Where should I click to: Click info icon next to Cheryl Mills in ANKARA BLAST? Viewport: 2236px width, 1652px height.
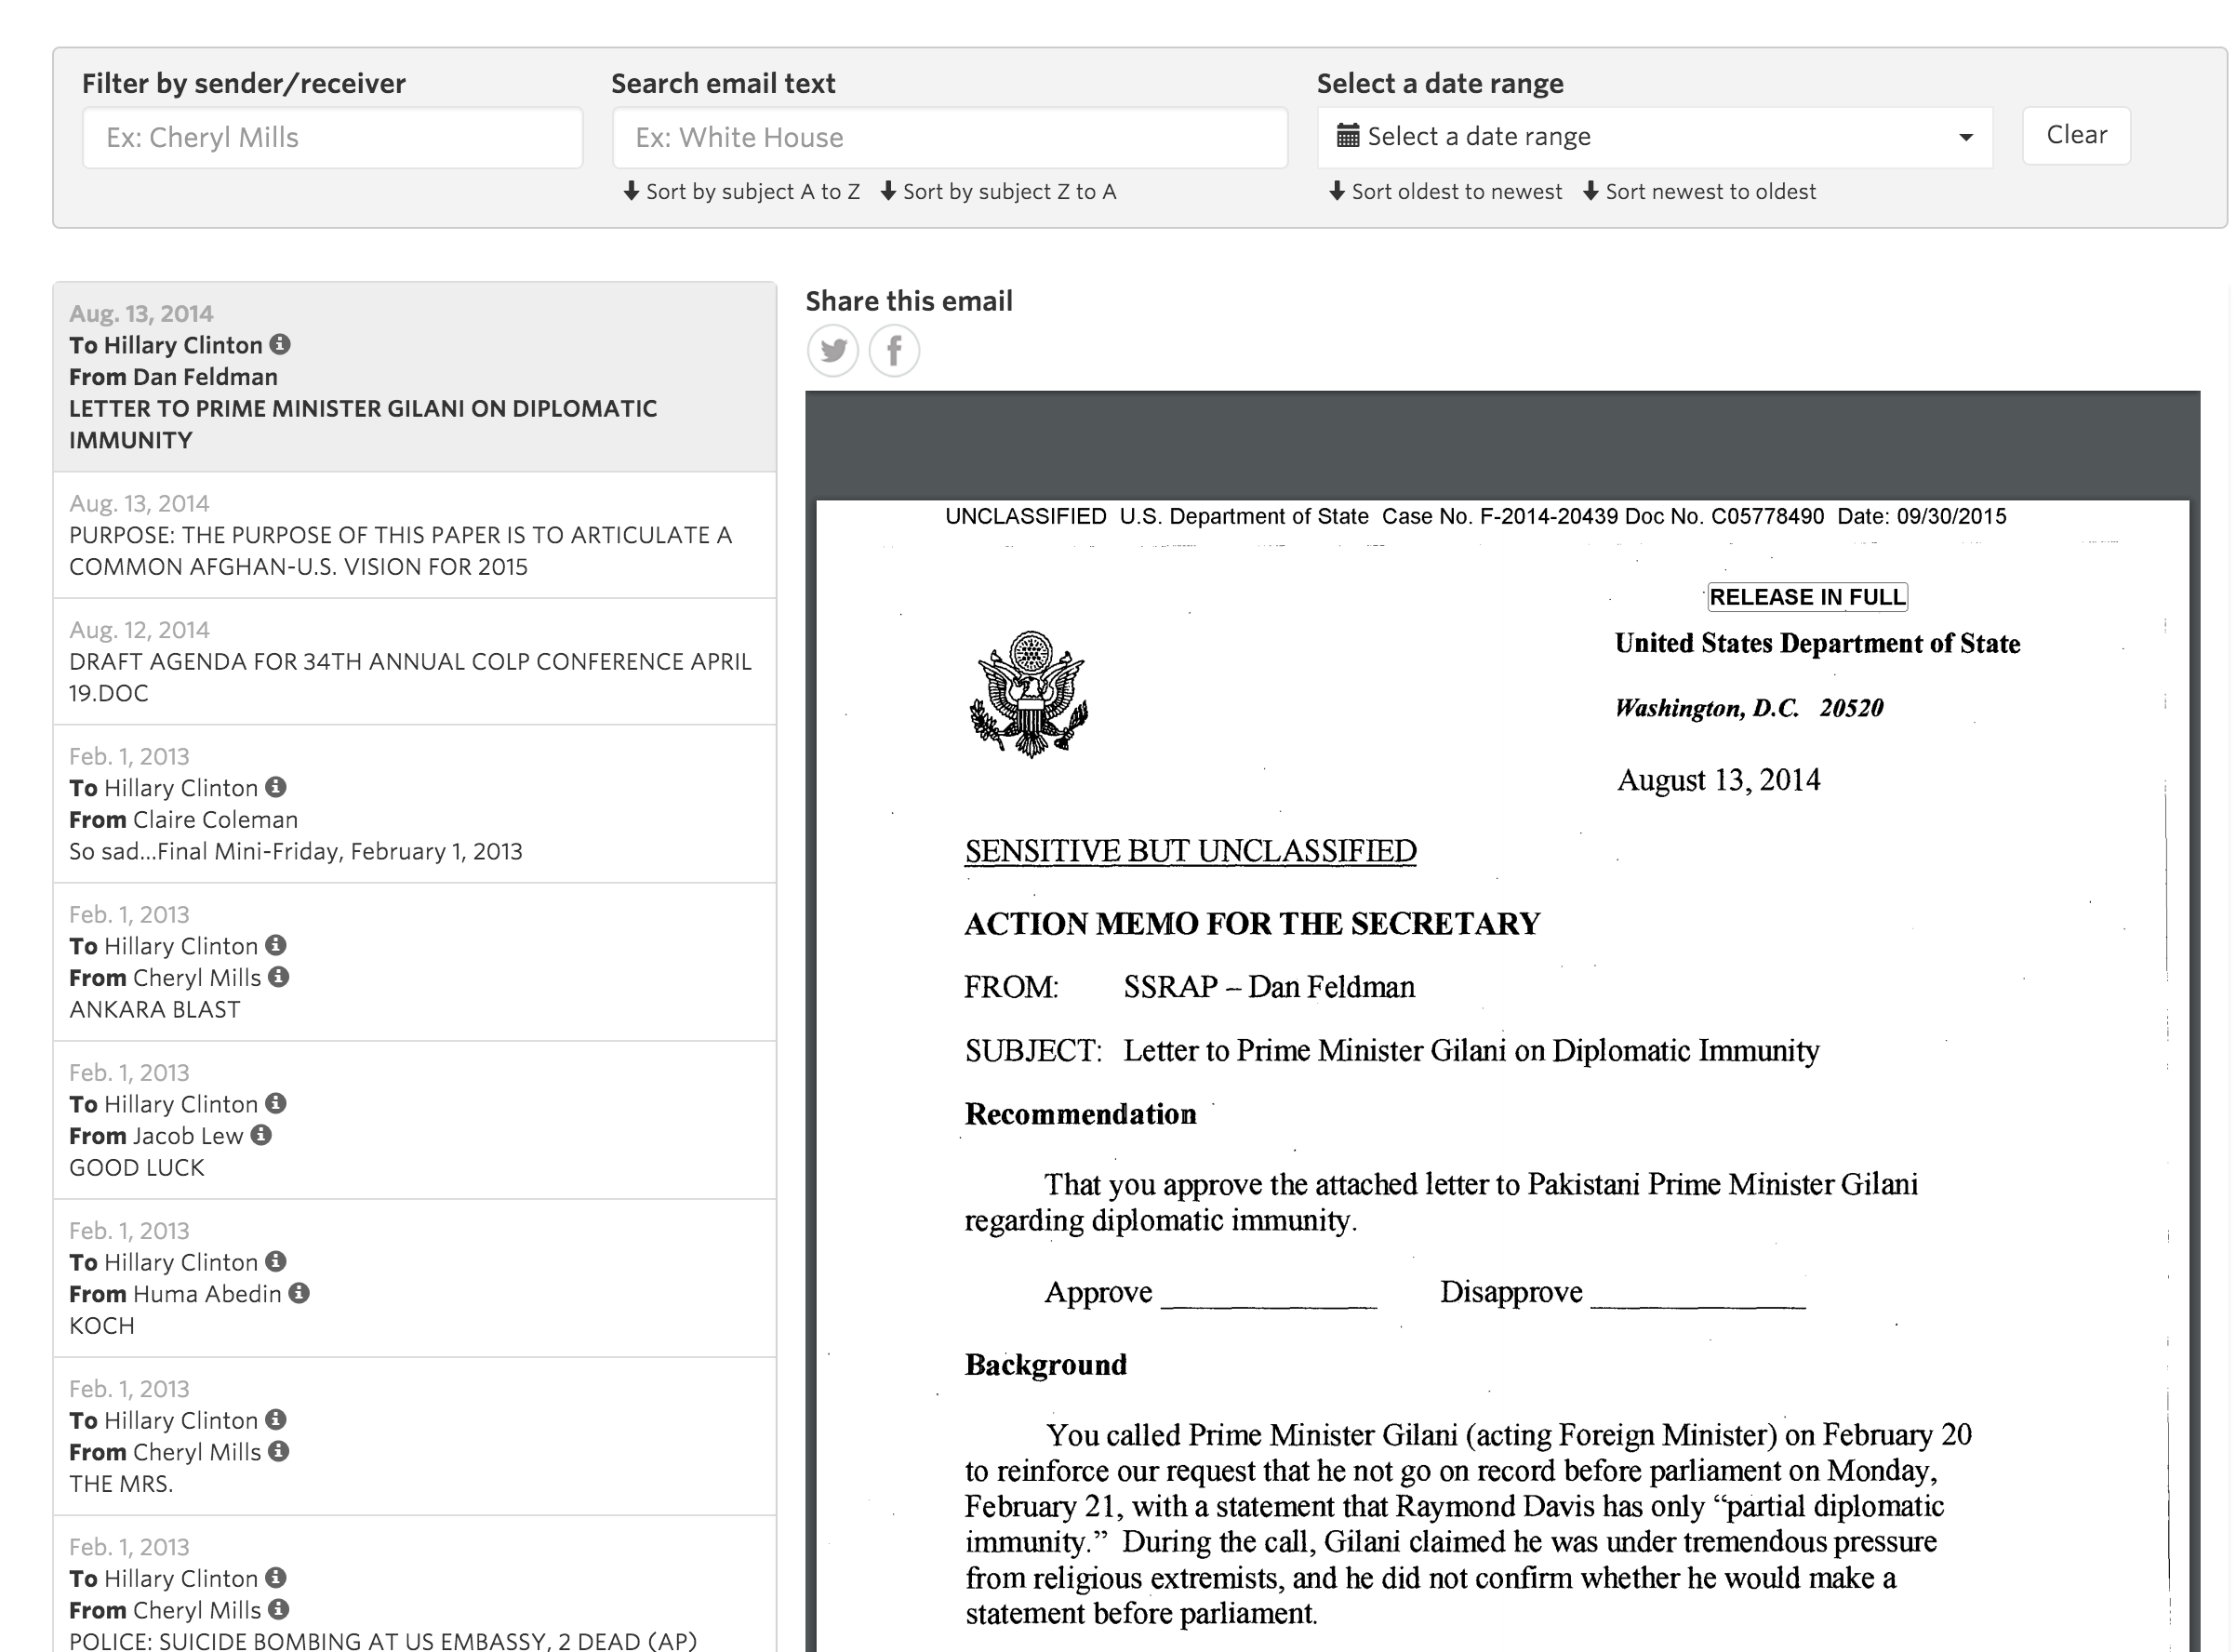pyautogui.click(x=279, y=977)
